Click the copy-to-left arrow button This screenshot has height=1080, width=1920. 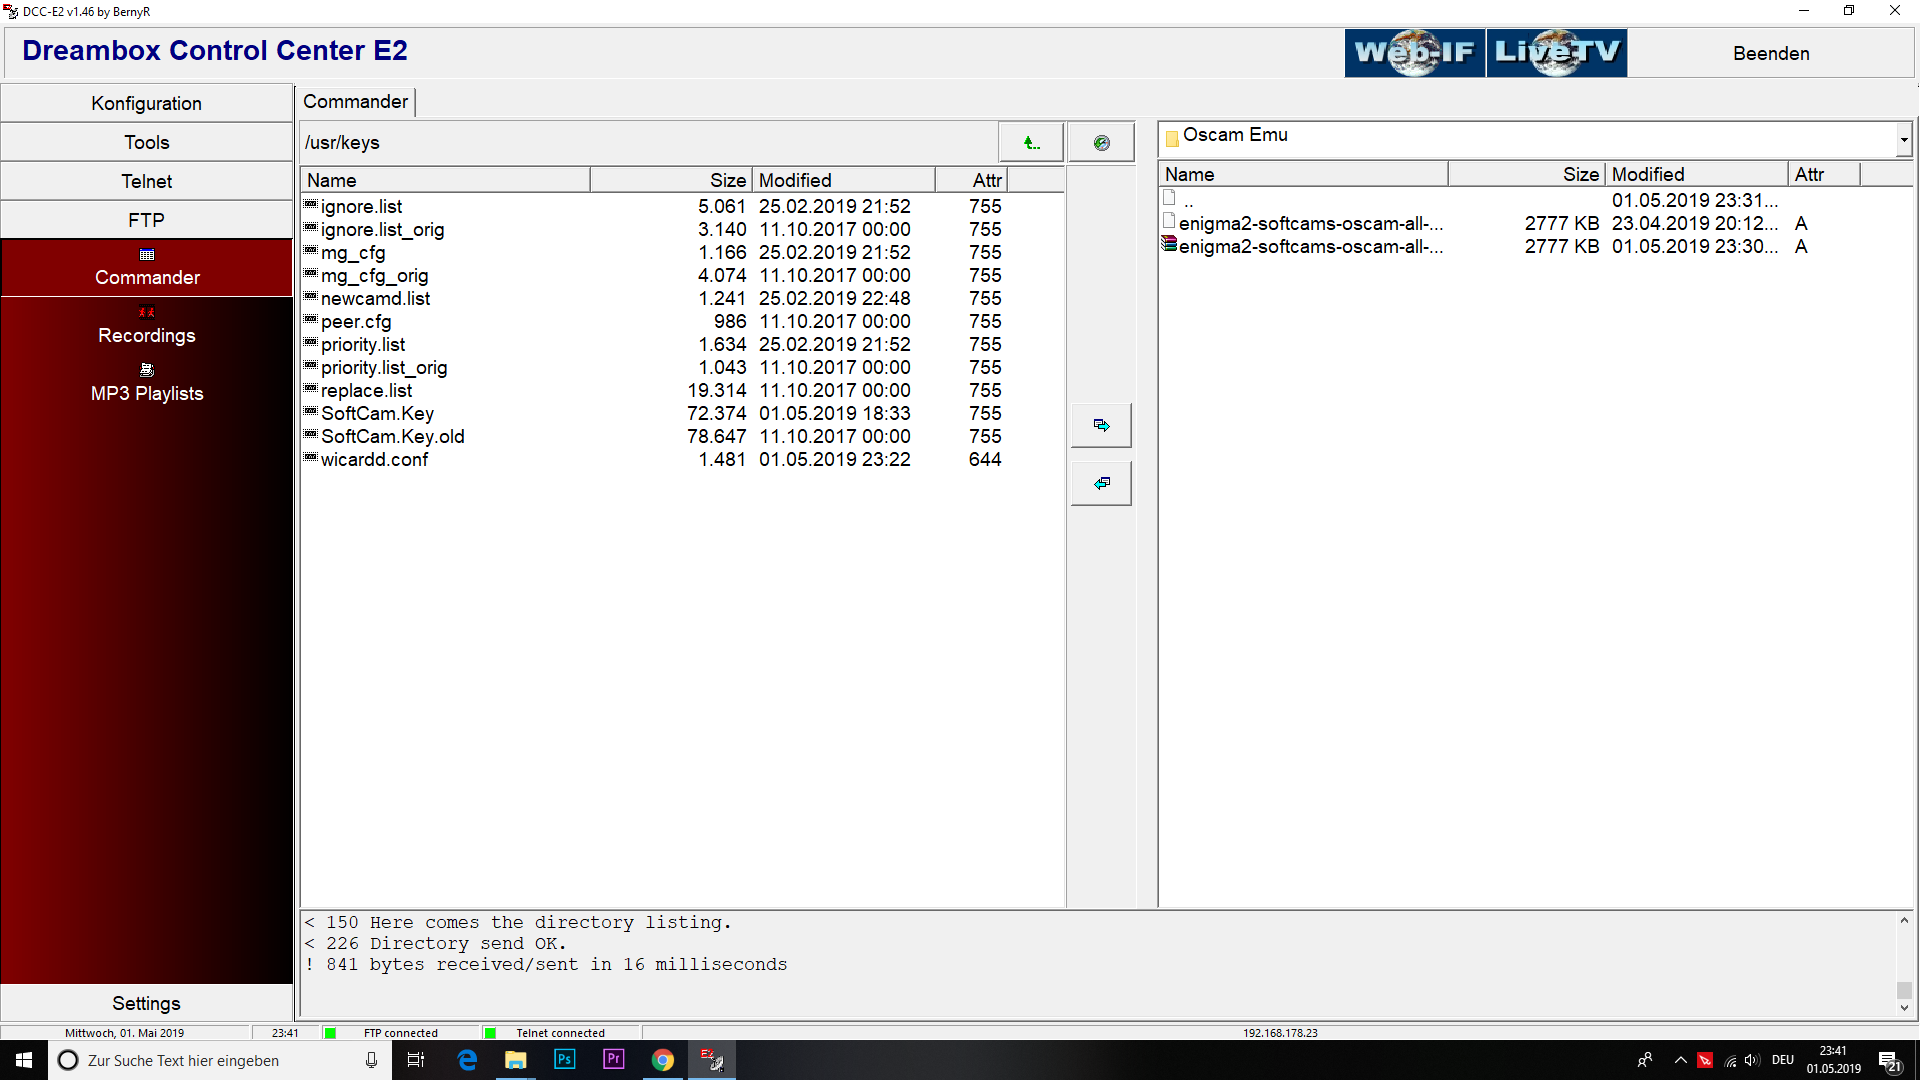[1101, 484]
